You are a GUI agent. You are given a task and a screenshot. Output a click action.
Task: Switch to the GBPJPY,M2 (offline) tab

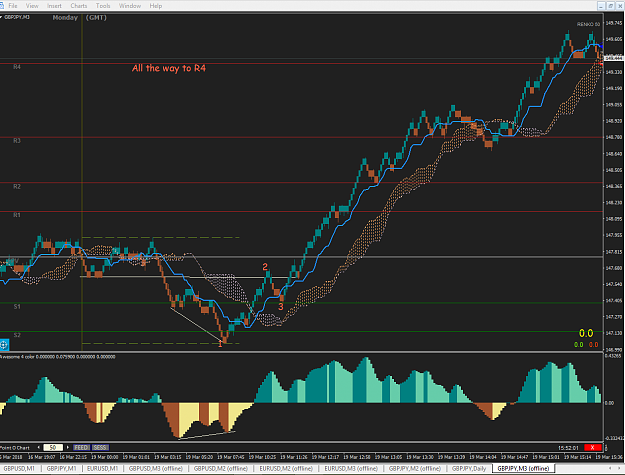[x=415, y=469]
